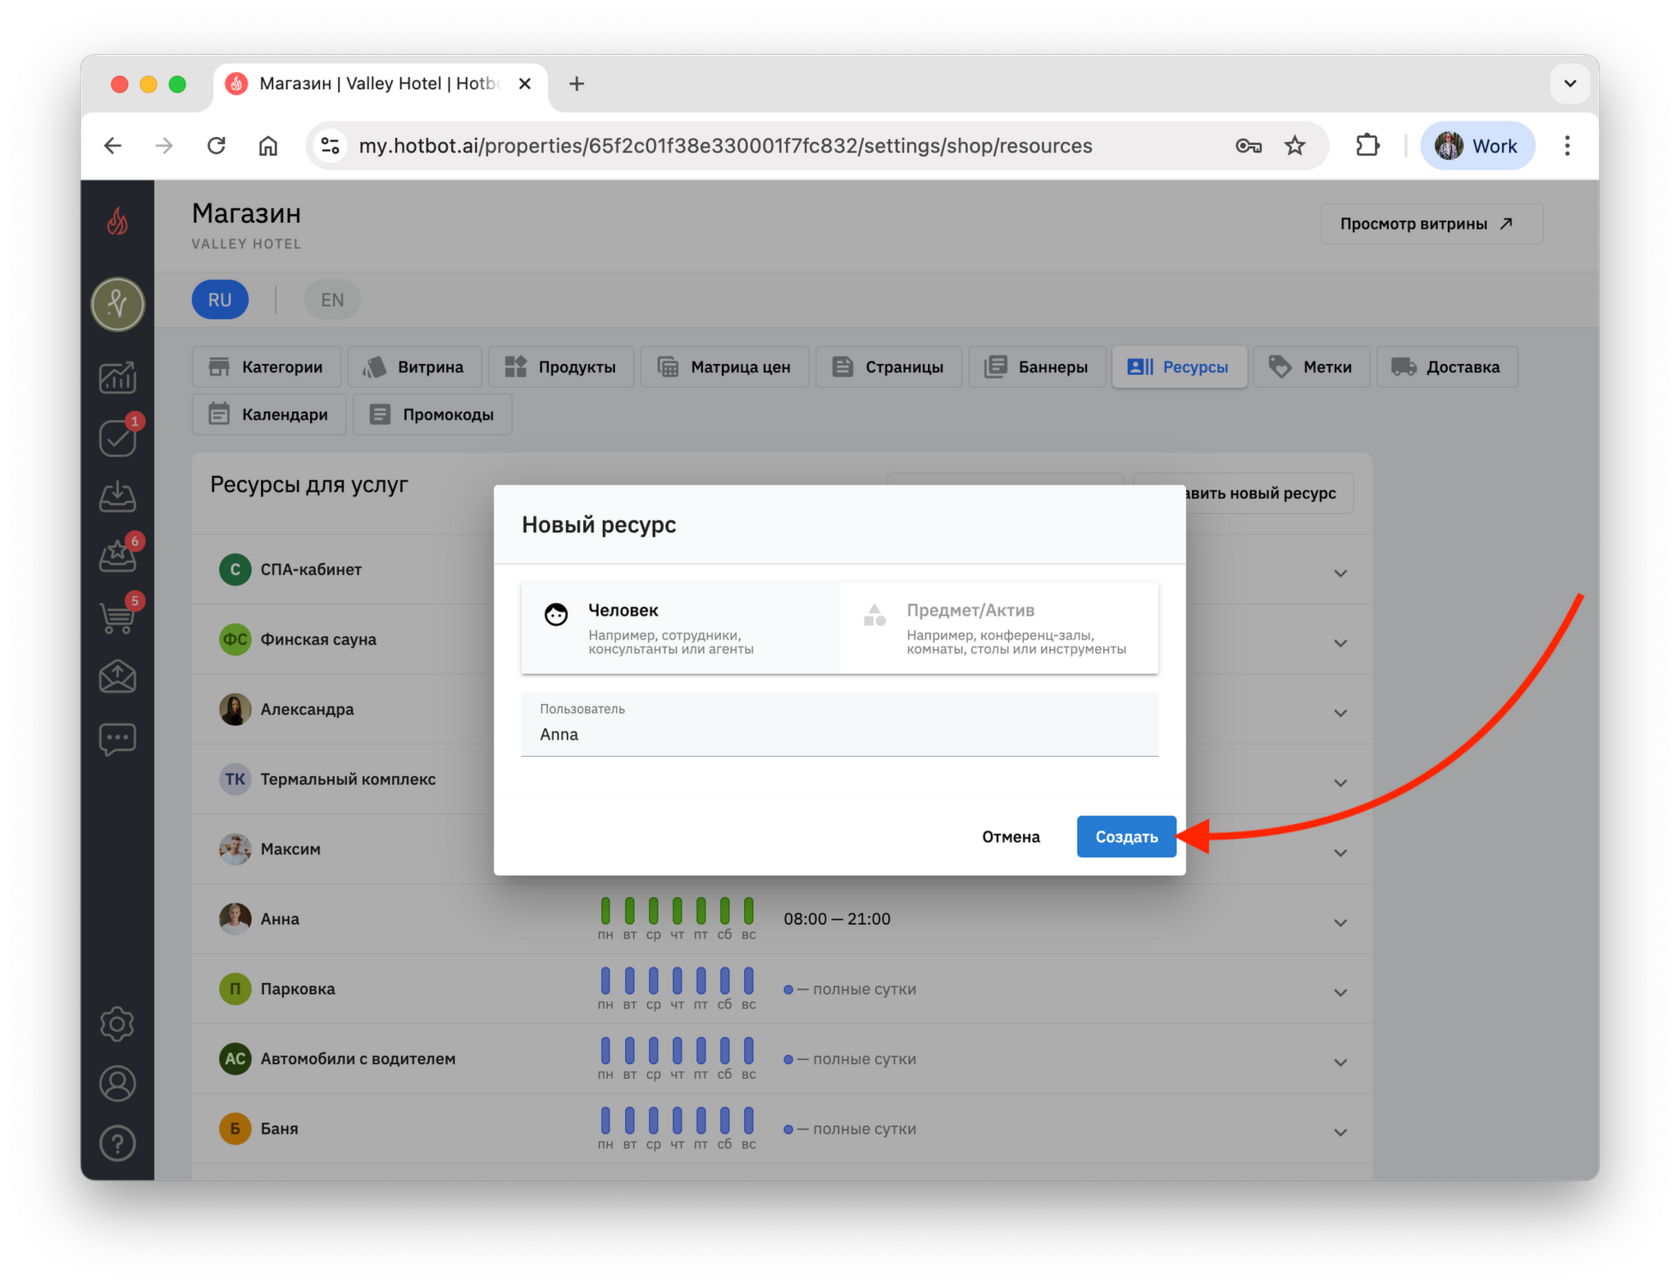
Task: Open the user profile sidebar icon
Action: pyautogui.click(x=118, y=1083)
